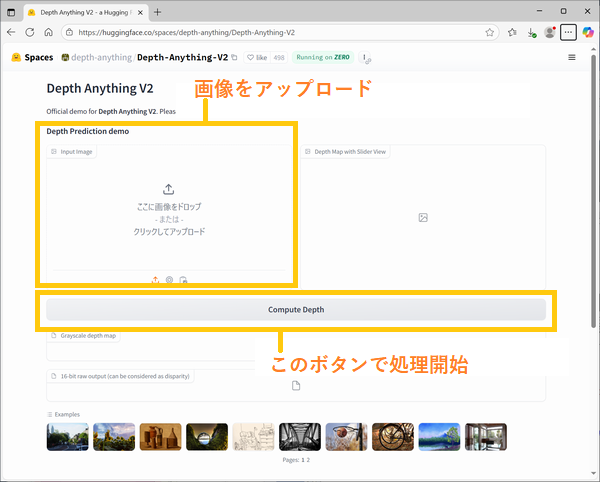The height and width of the screenshot is (482, 600).
Task: Select the webcam source icon
Action: (x=169, y=280)
